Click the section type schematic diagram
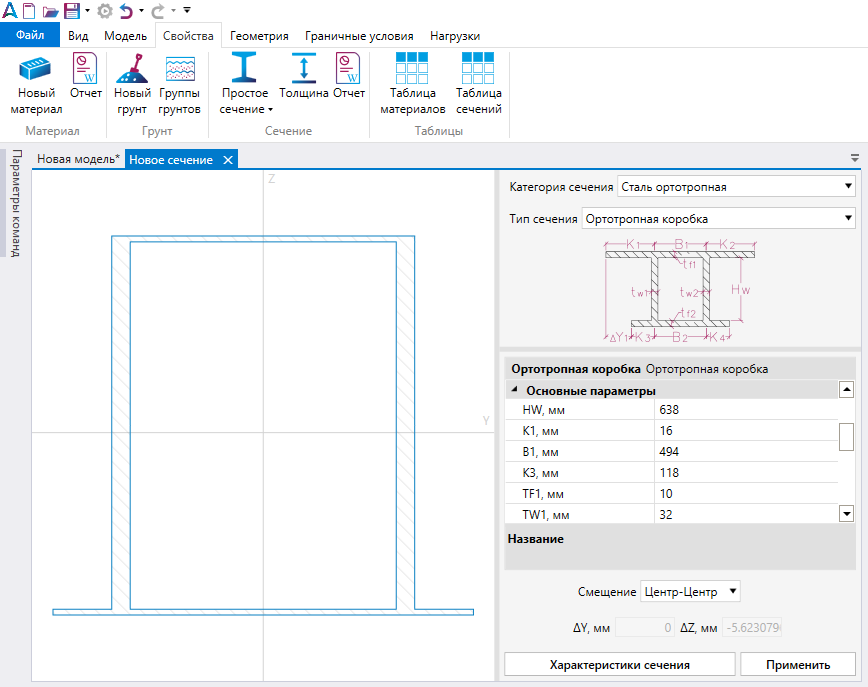The width and height of the screenshot is (868, 687). [x=680, y=290]
